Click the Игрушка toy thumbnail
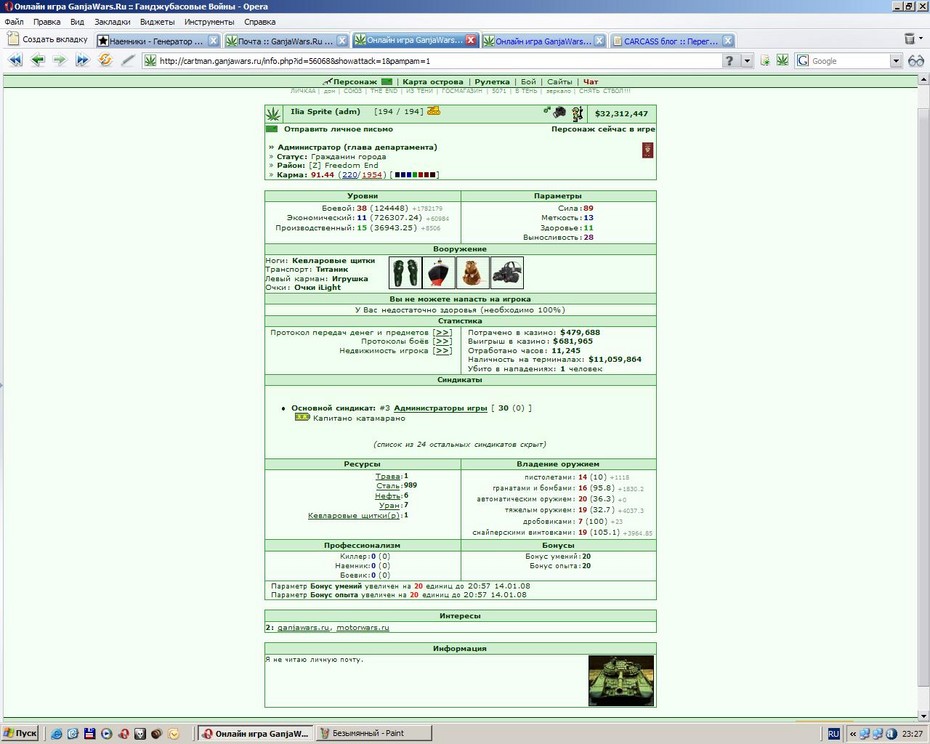930x744 pixels. click(473, 273)
